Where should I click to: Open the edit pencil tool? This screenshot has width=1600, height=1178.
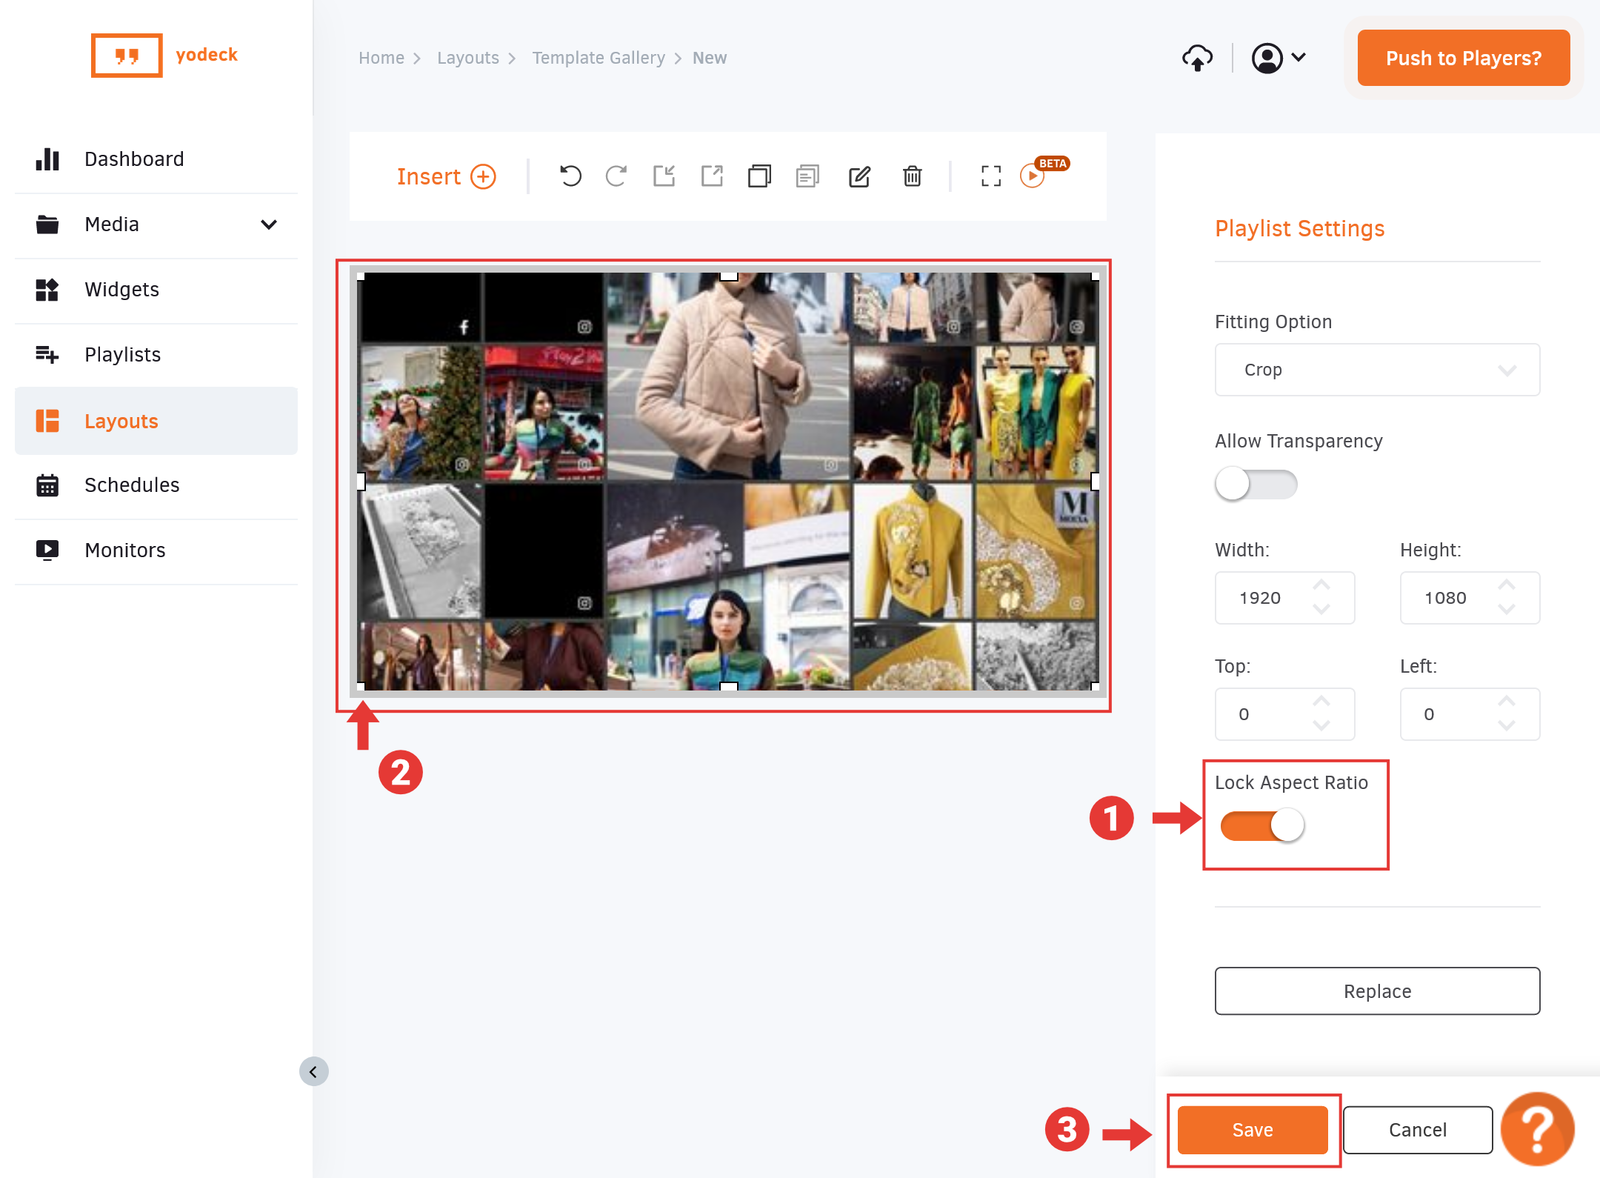tap(860, 176)
